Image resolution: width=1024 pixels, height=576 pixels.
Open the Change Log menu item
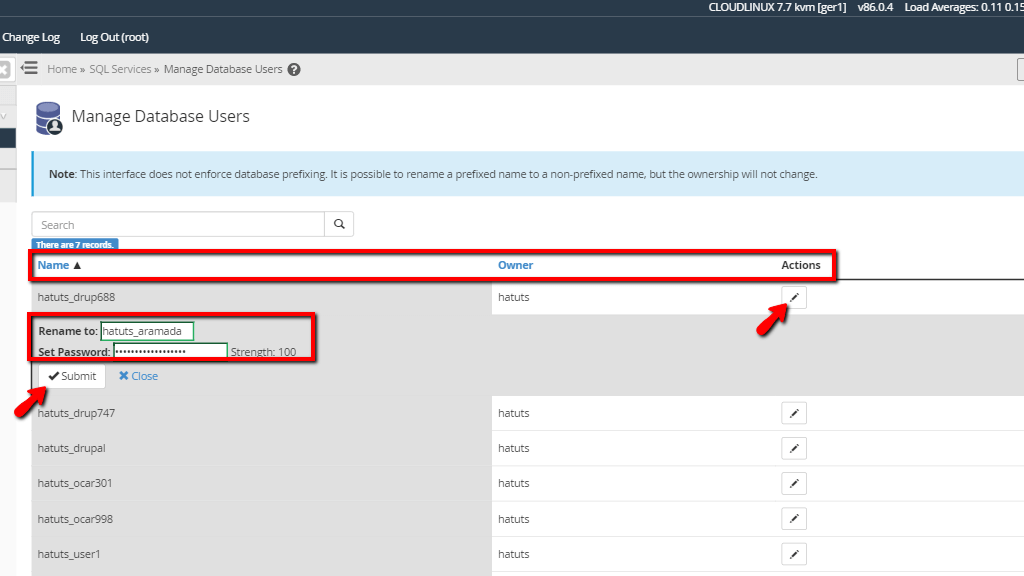pos(31,37)
